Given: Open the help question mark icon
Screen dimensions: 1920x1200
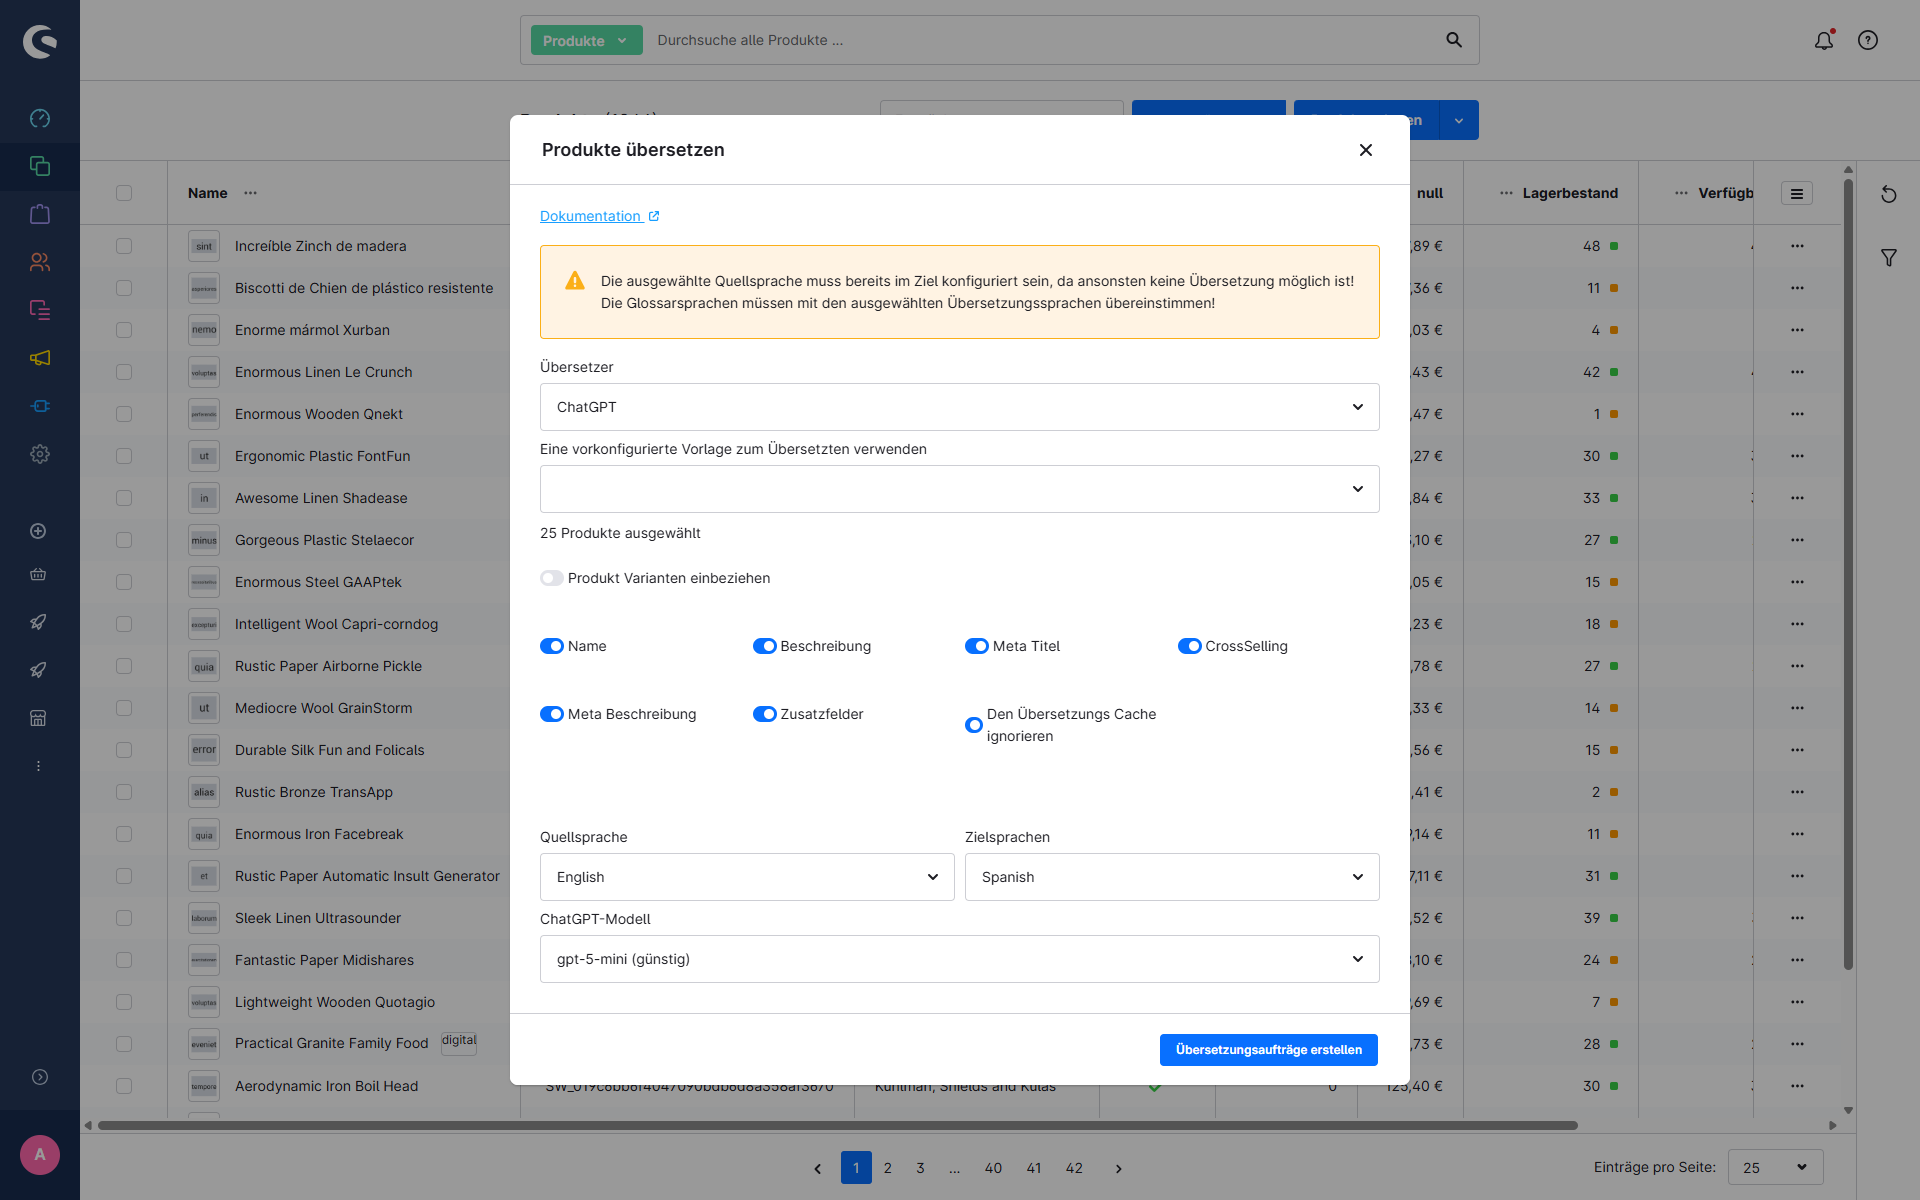Looking at the screenshot, I should 1868,40.
